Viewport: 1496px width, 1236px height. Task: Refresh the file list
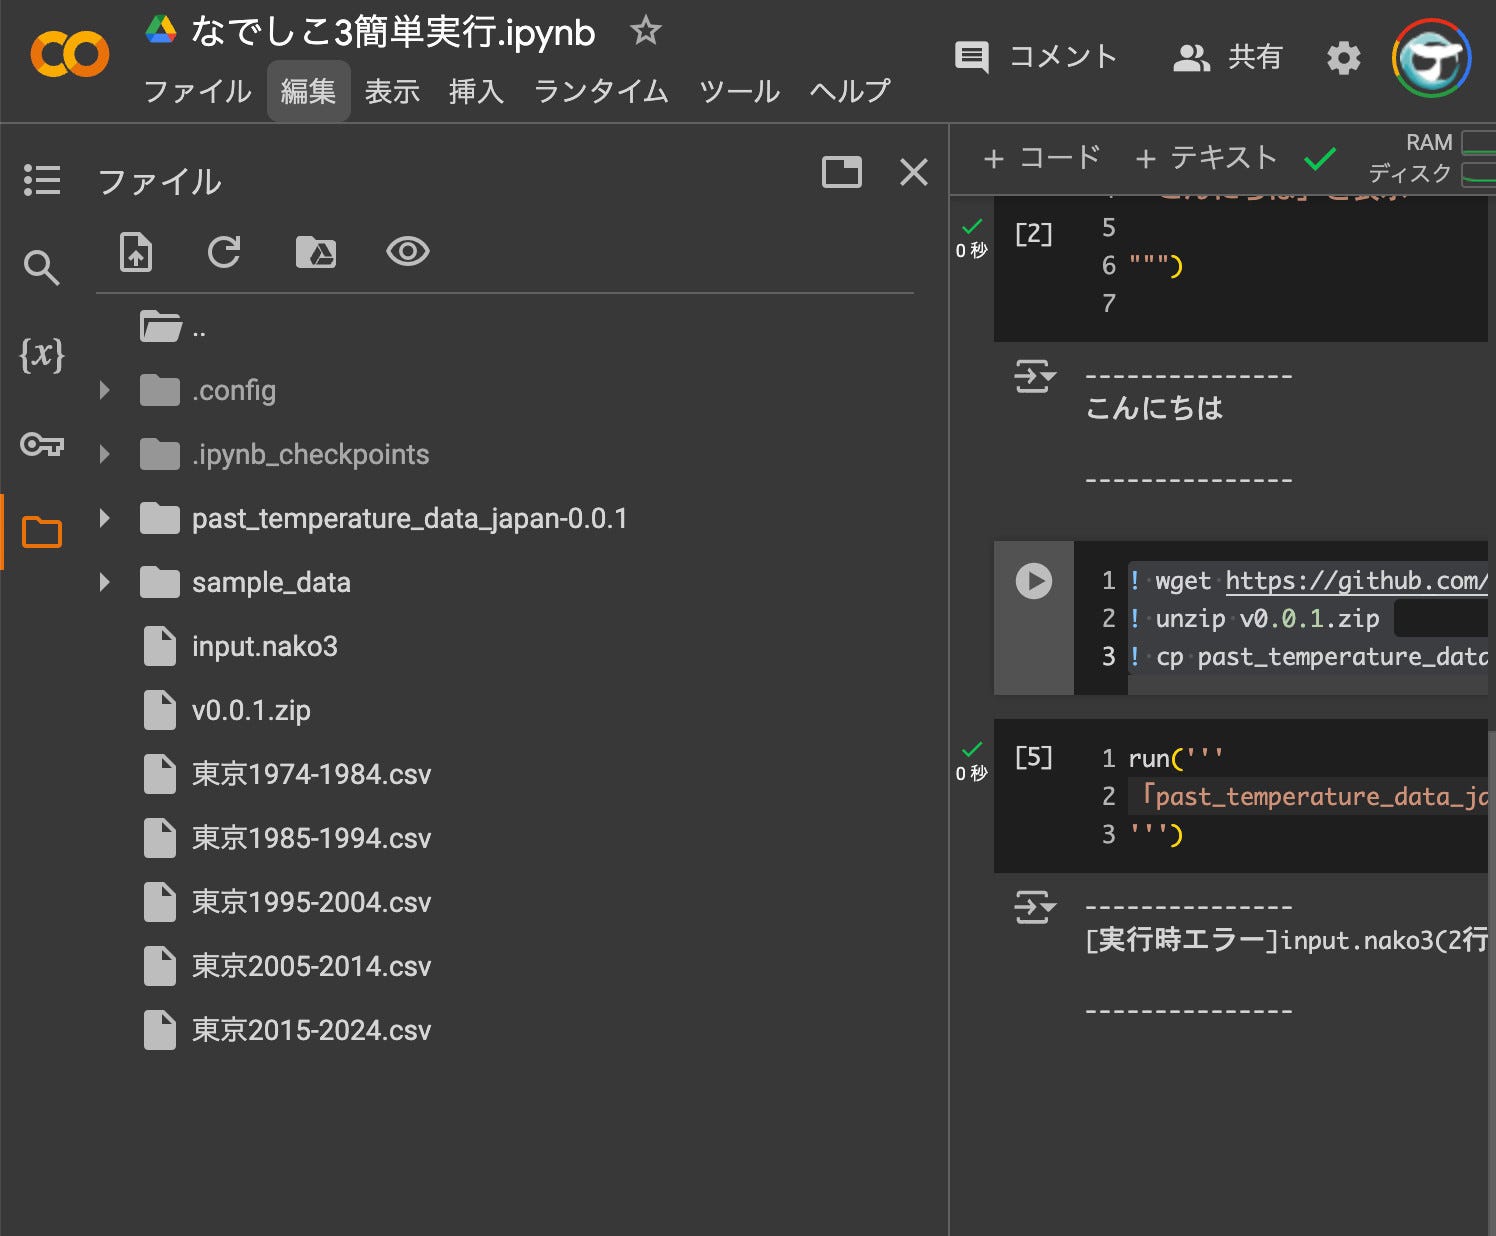tap(224, 252)
